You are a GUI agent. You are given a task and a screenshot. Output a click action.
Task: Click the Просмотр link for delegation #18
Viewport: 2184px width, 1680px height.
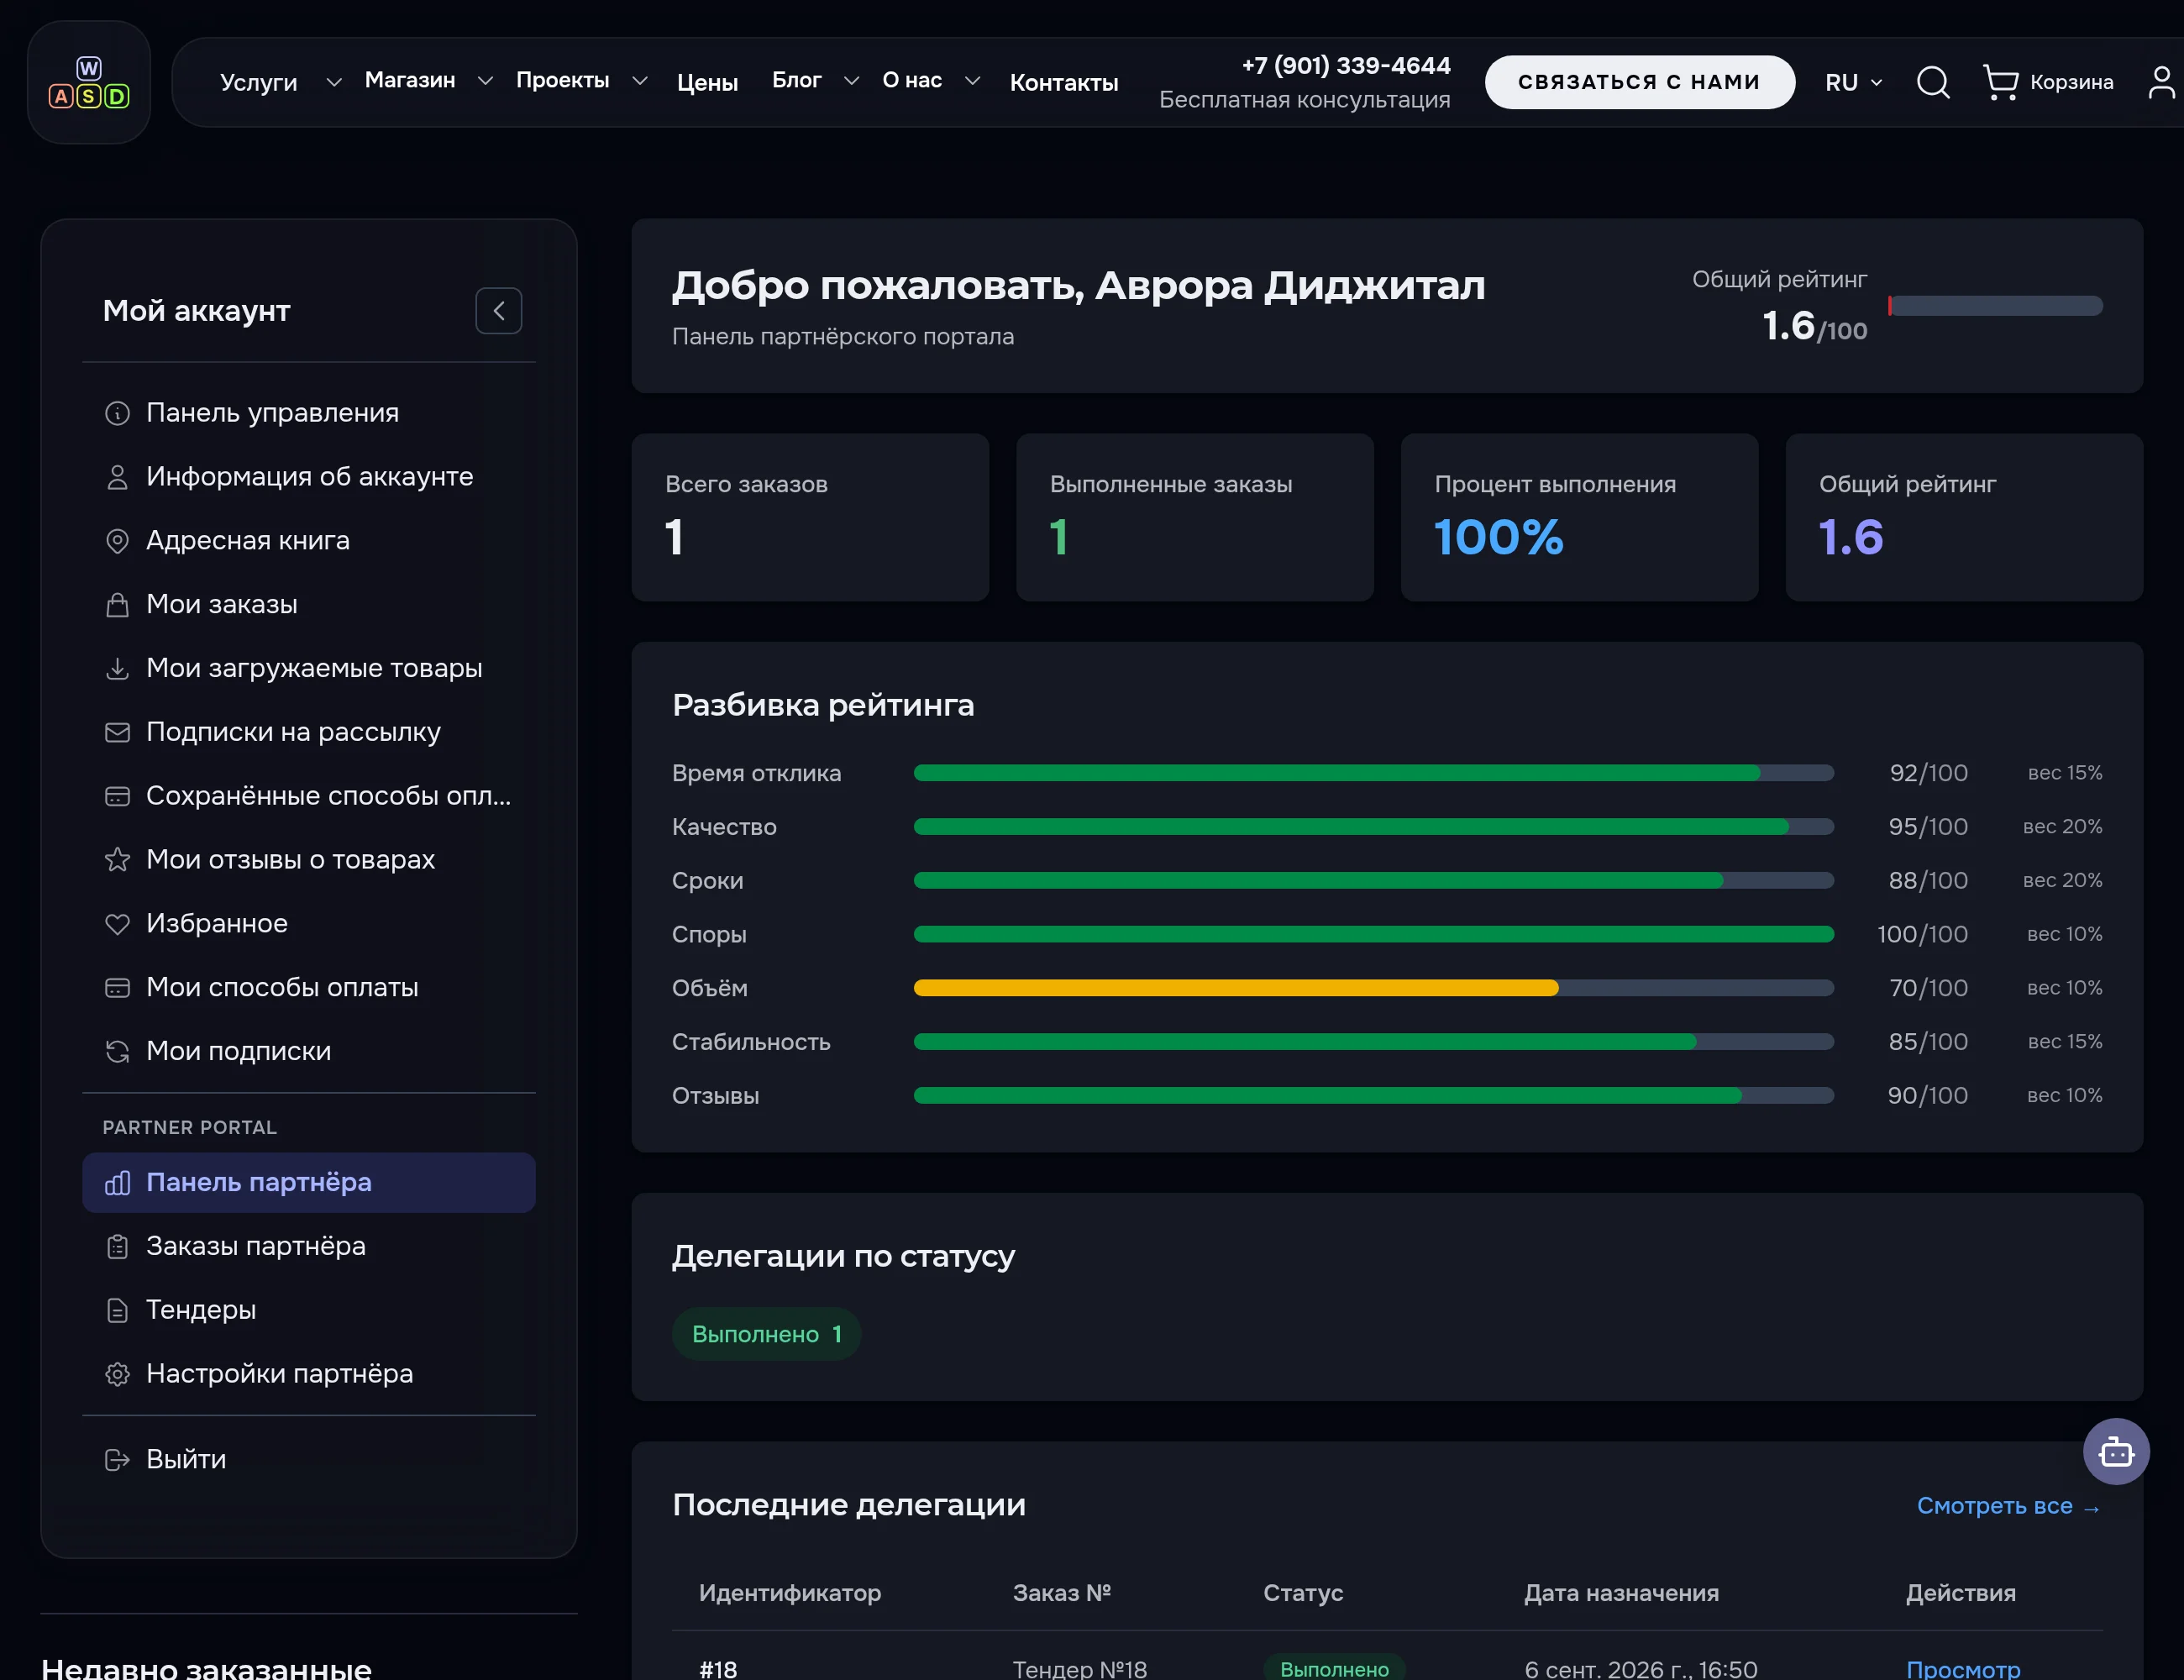point(1963,1668)
